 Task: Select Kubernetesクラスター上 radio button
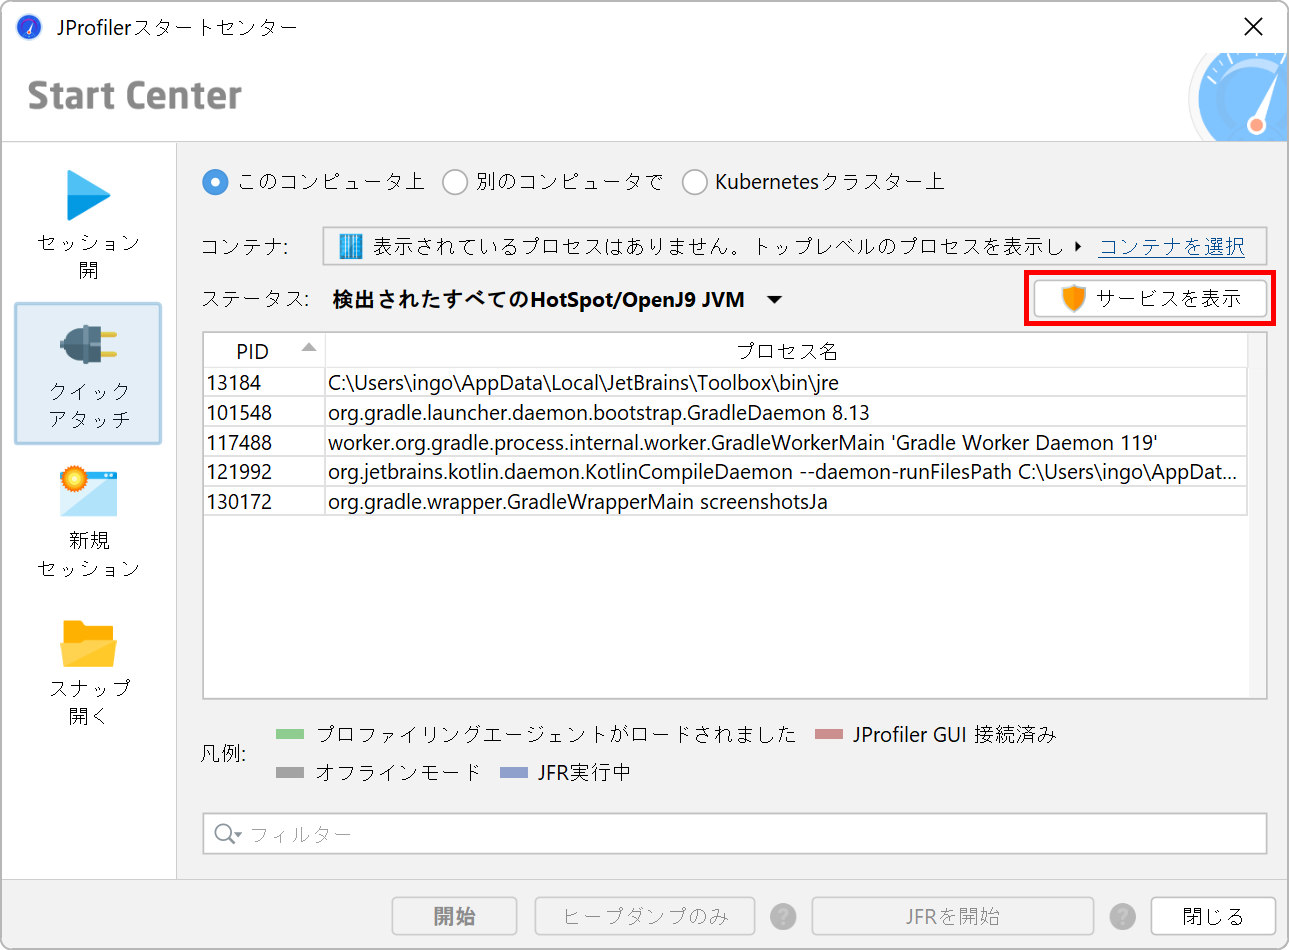694,182
